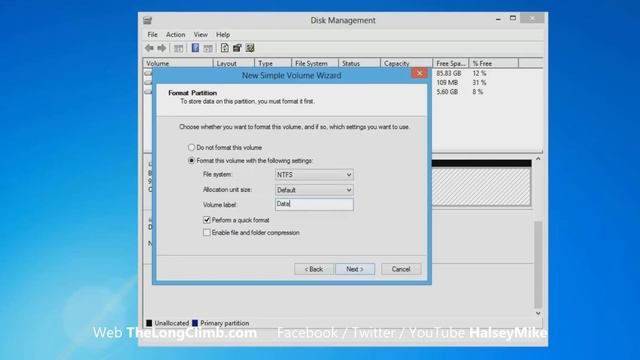The width and height of the screenshot is (640, 360).
Task: Click the scroll up arrow of disk pane
Action: pyautogui.click(x=538, y=158)
